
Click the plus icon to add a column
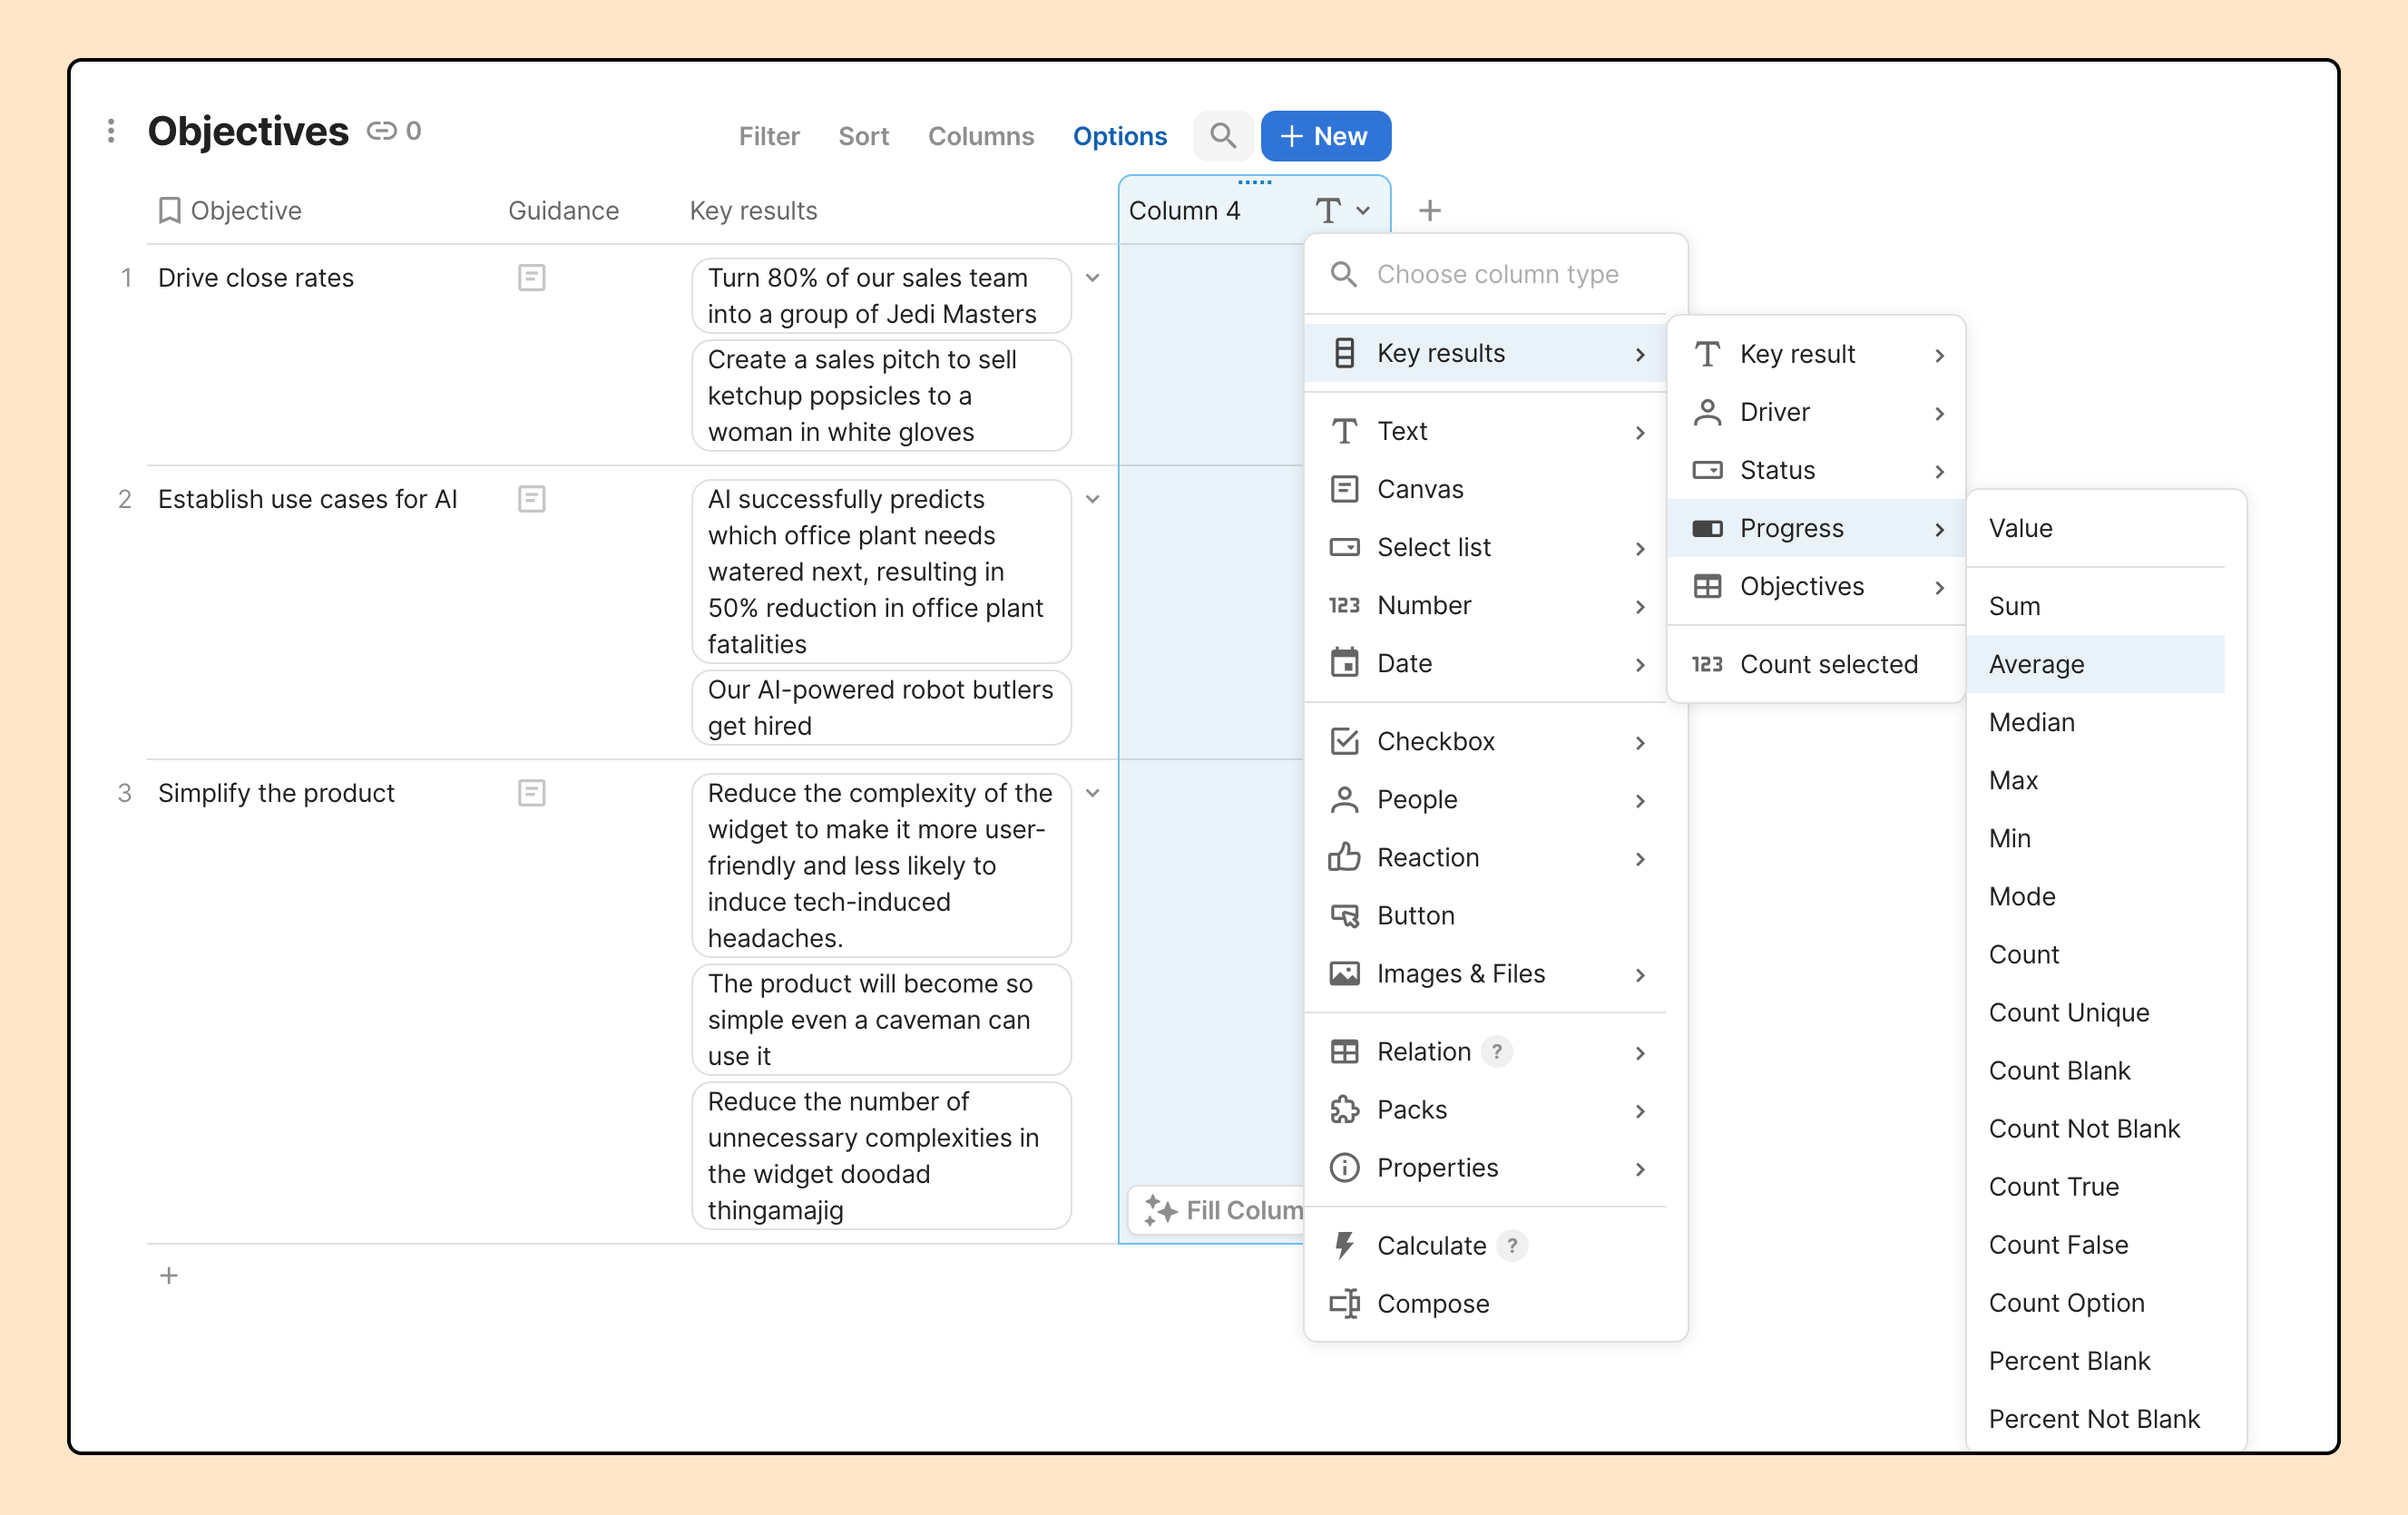[1429, 211]
